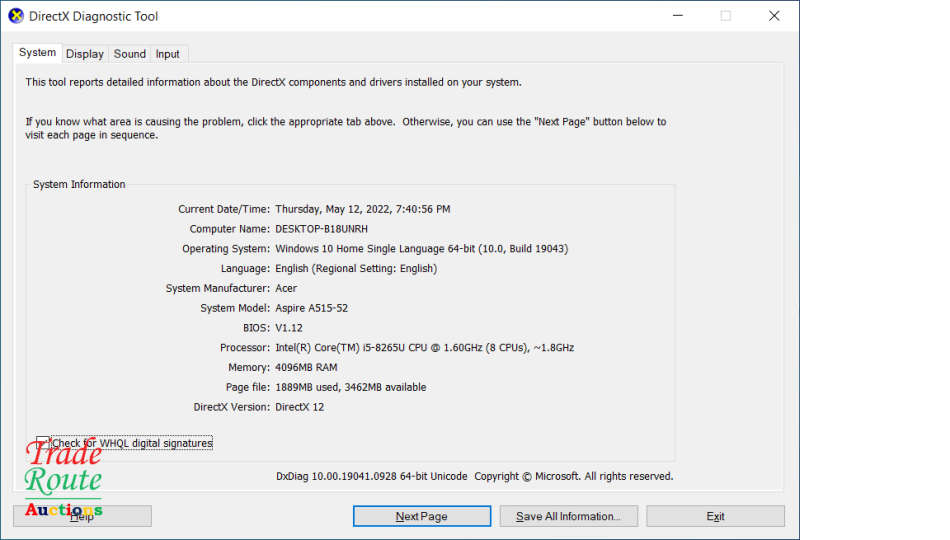Select the System tab
The image size is (950, 540).
click(38, 53)
